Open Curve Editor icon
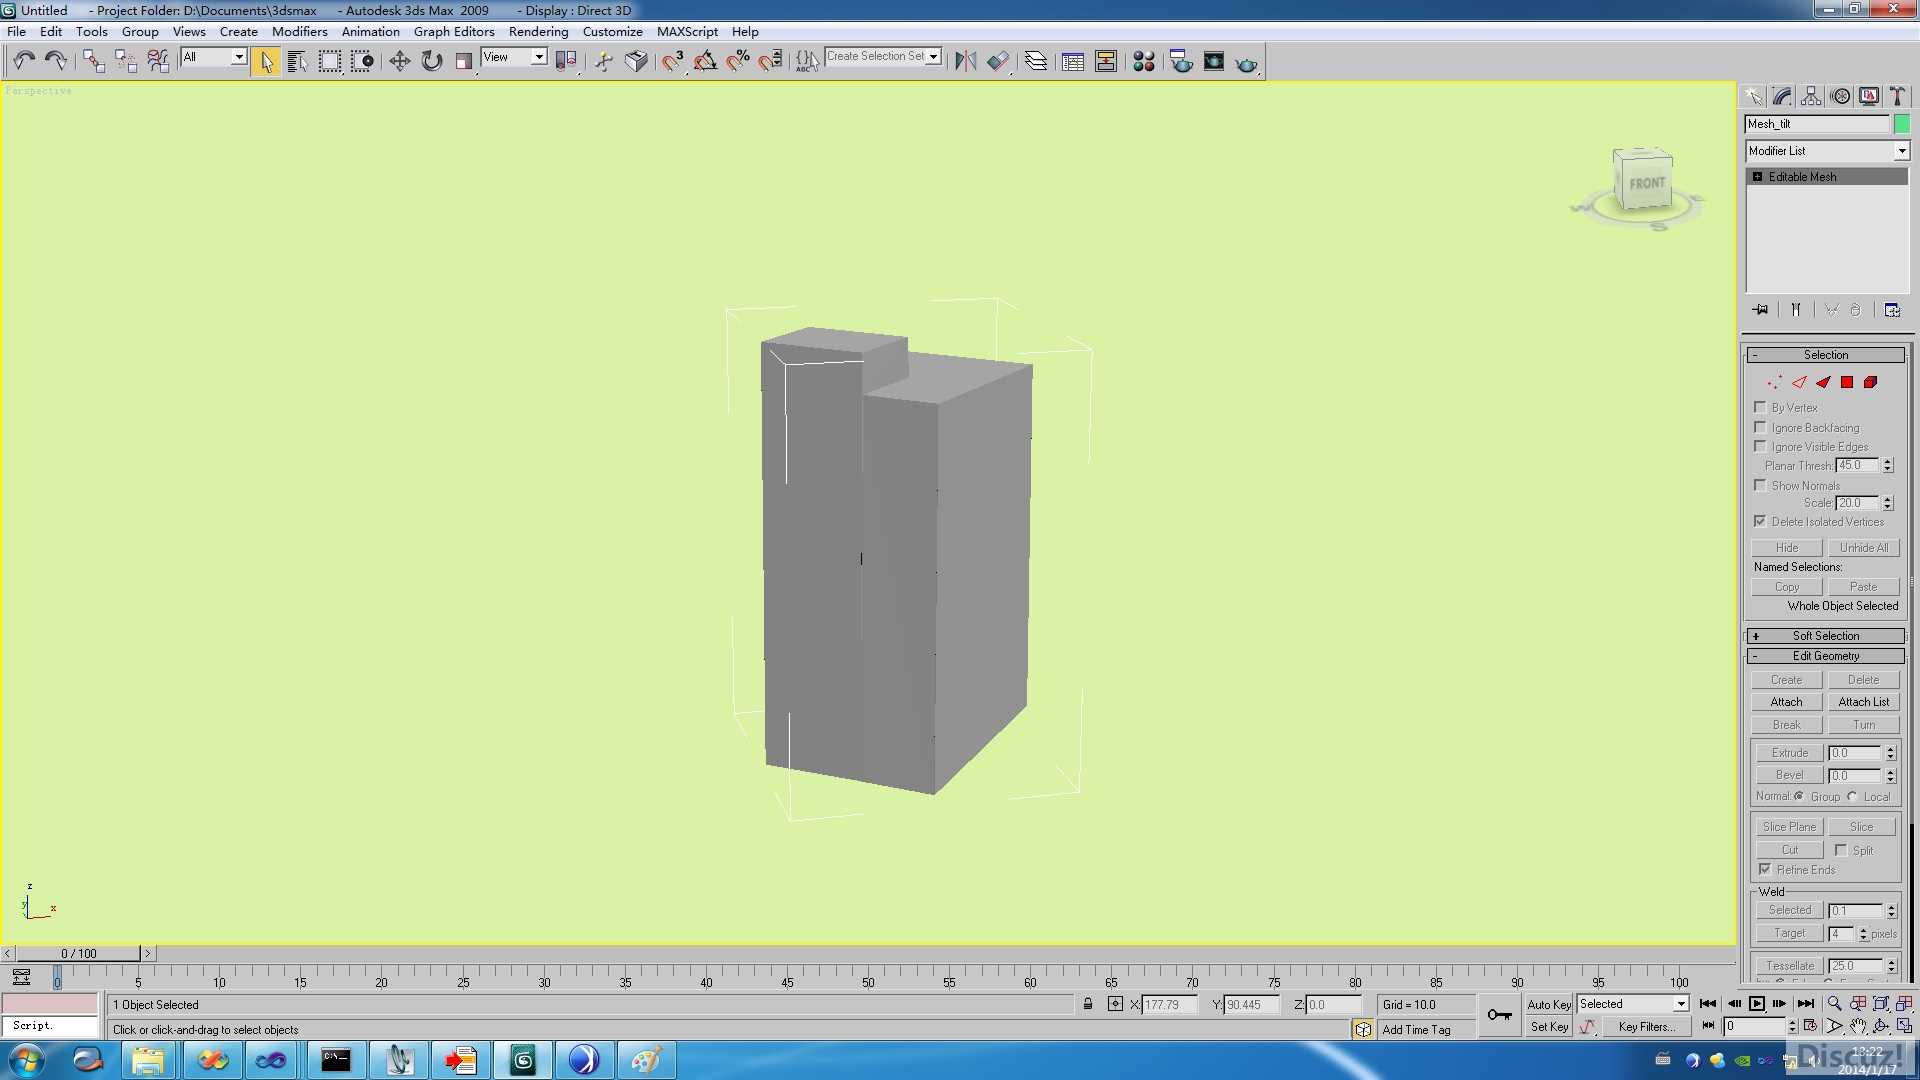 [x=1073, y=61]
